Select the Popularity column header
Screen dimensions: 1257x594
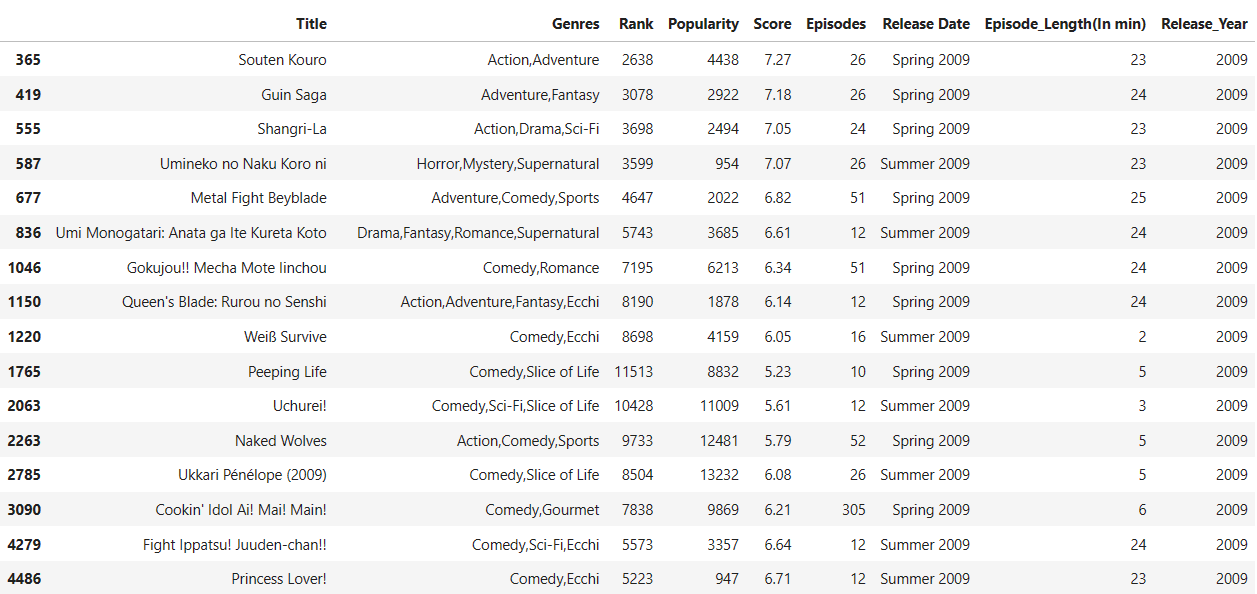coord(703,24)
